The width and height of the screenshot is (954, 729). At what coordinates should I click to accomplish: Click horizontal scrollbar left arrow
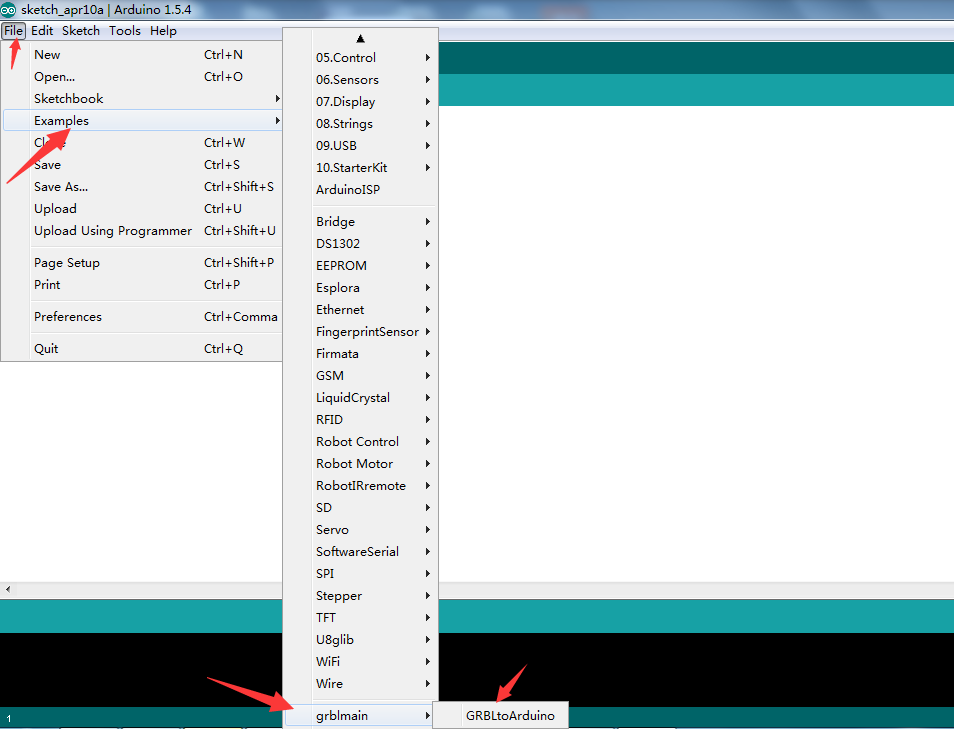coord(7,588)
